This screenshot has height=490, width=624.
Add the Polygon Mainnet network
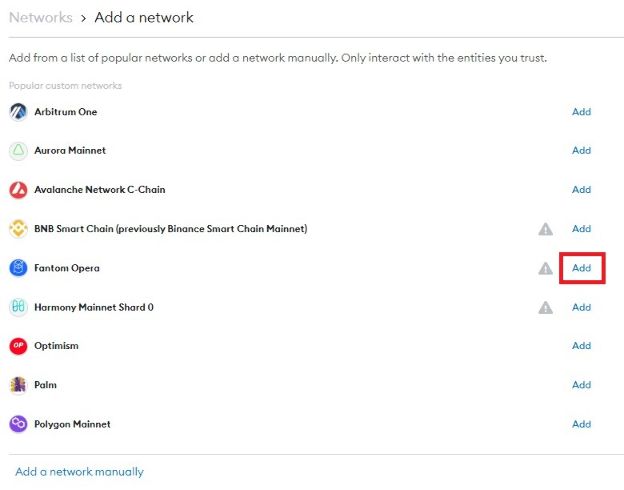(581, 424)
